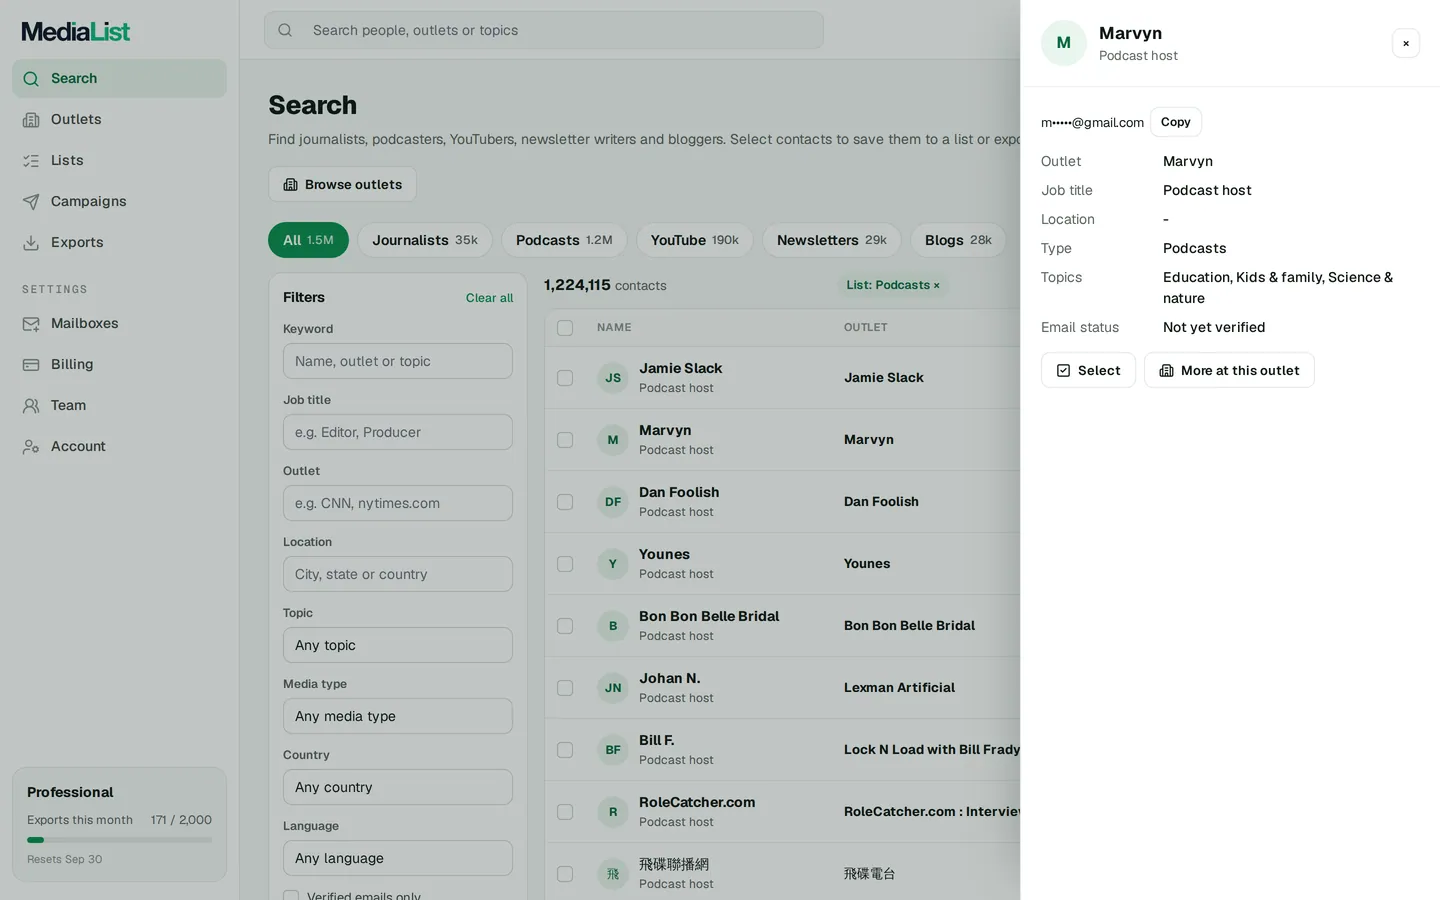Open the Any country dropdown

[x=398, y=787]
